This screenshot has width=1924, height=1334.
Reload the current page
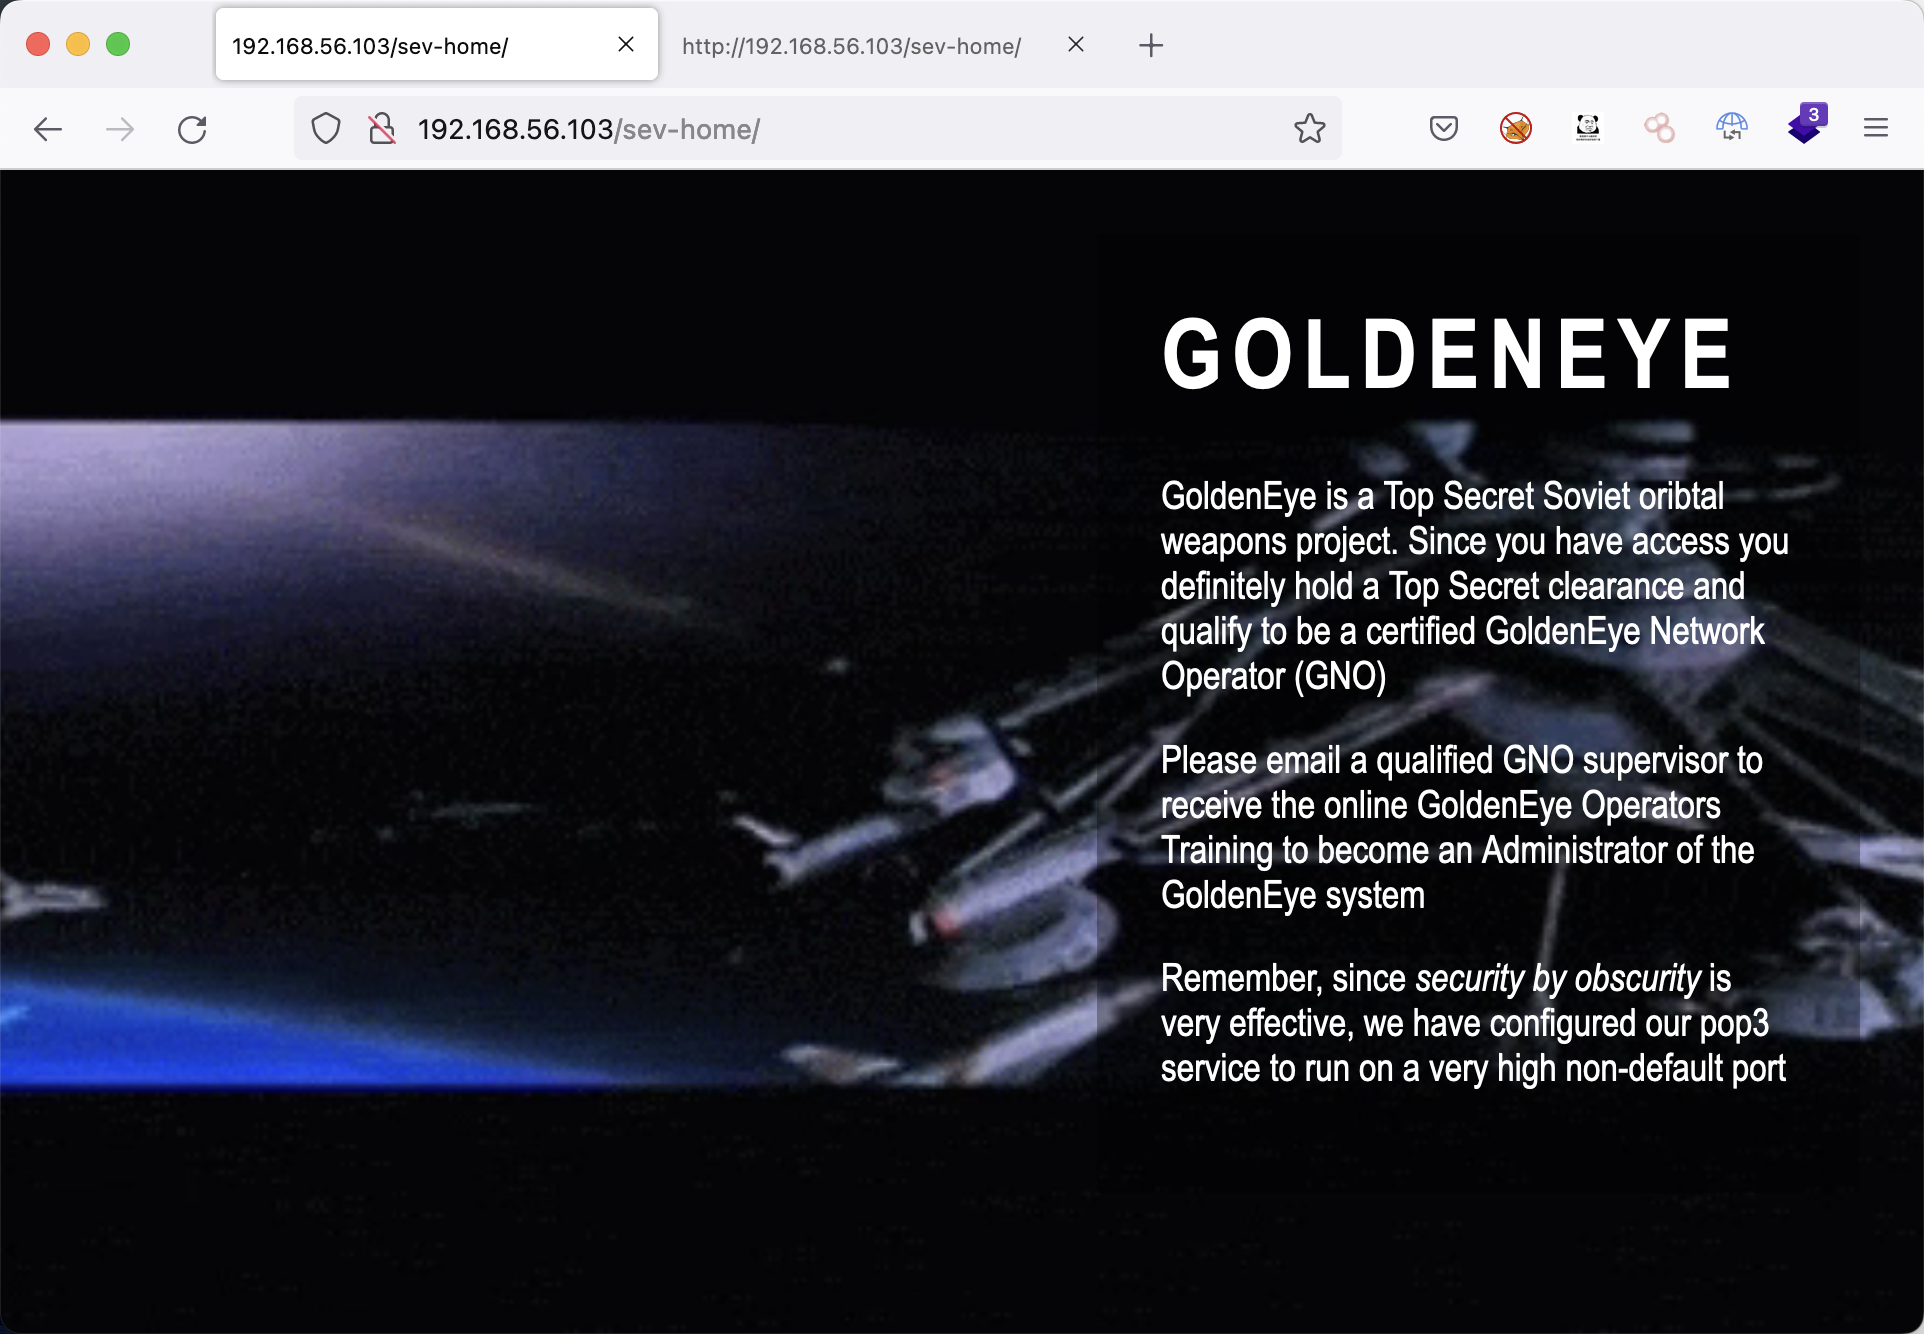pos(192,129)
